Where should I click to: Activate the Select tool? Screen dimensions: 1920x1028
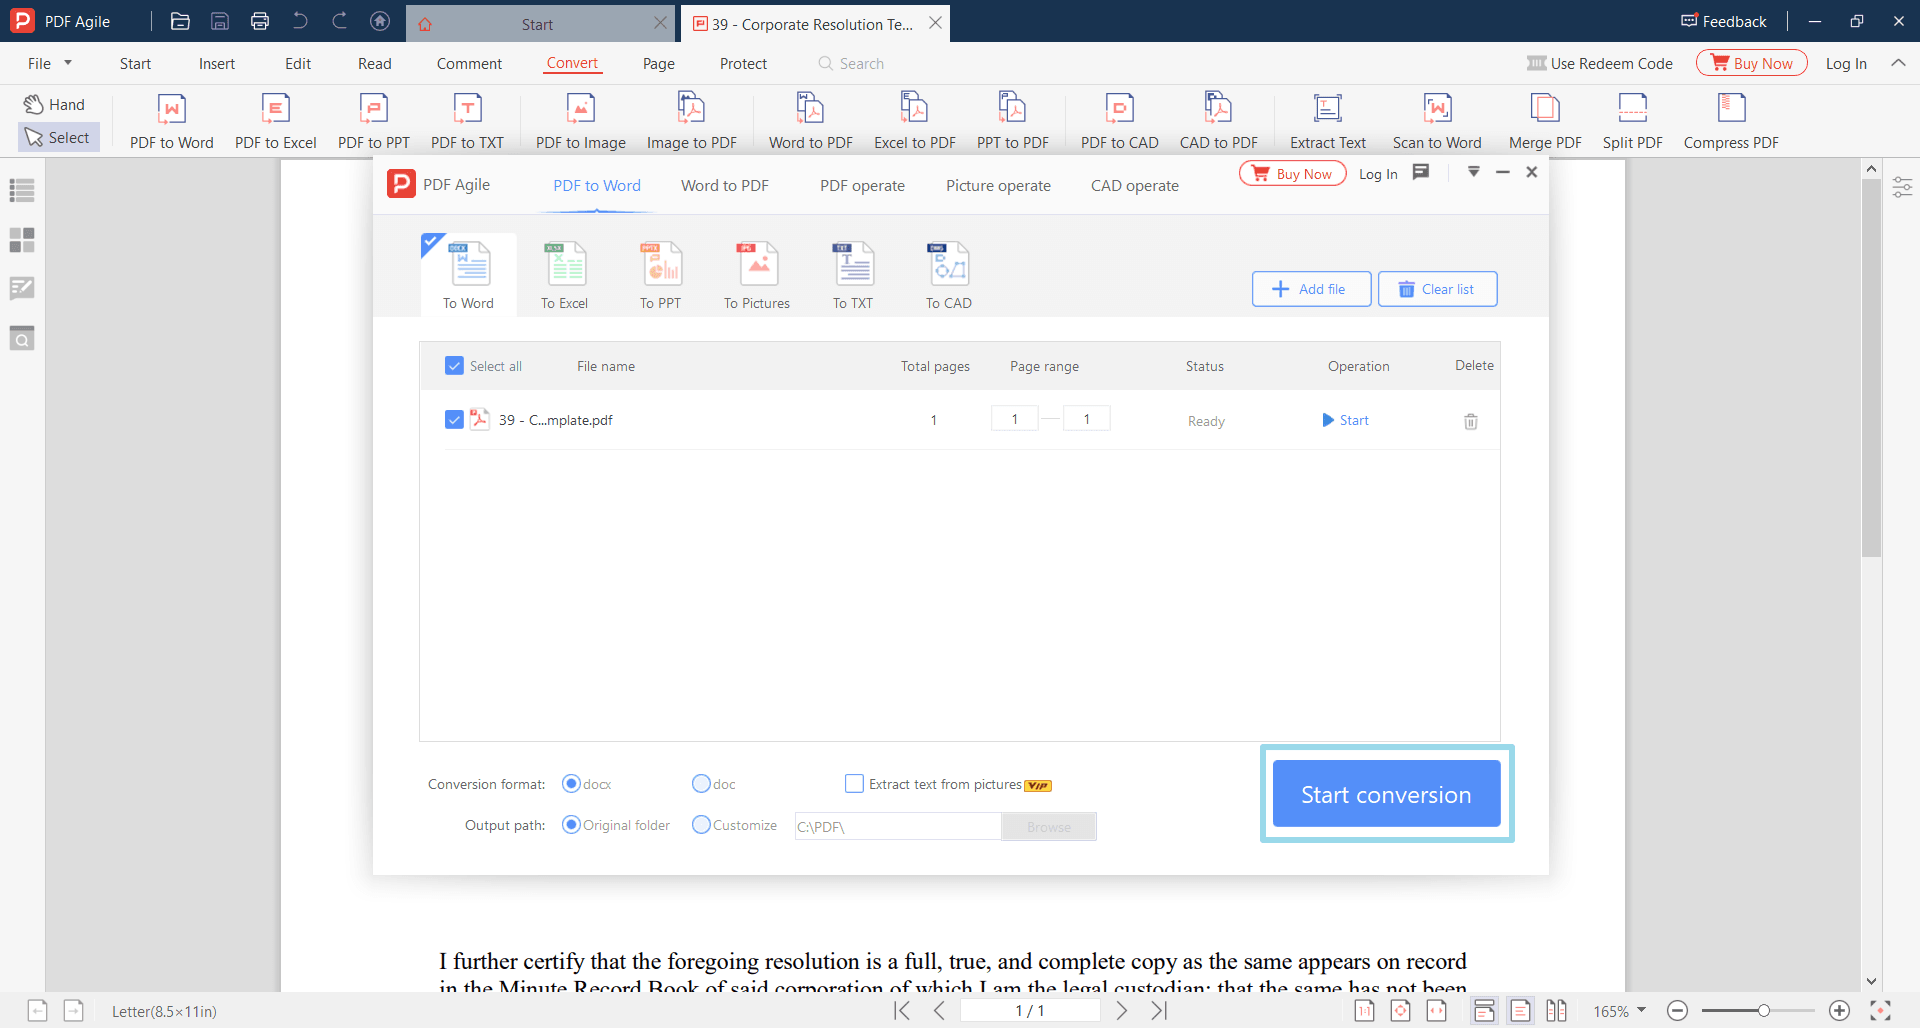58,137
